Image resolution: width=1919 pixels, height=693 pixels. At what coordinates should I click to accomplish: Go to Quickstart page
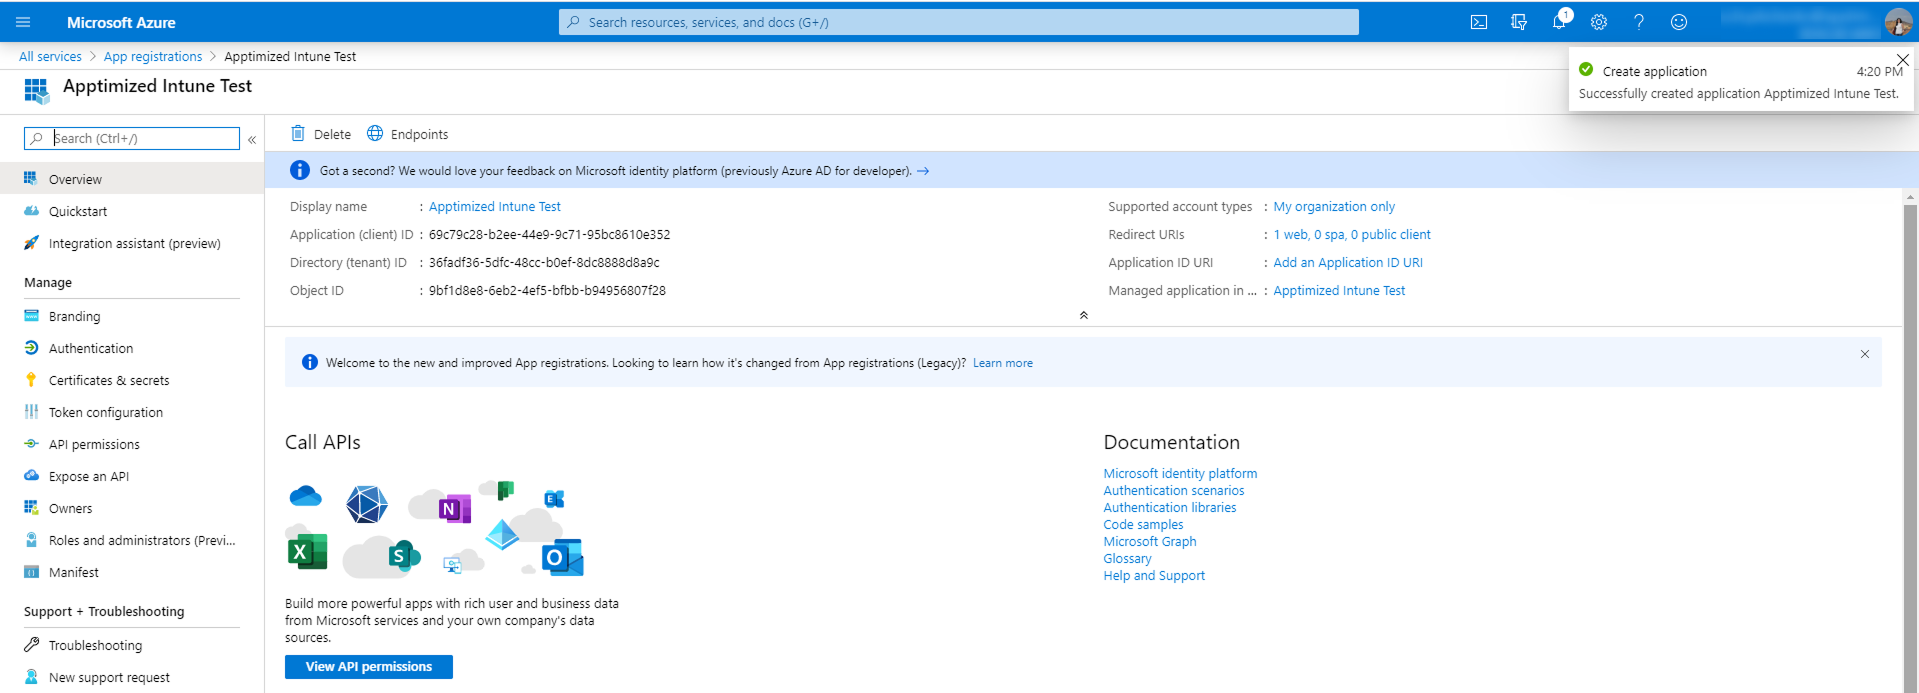point(132,211)
